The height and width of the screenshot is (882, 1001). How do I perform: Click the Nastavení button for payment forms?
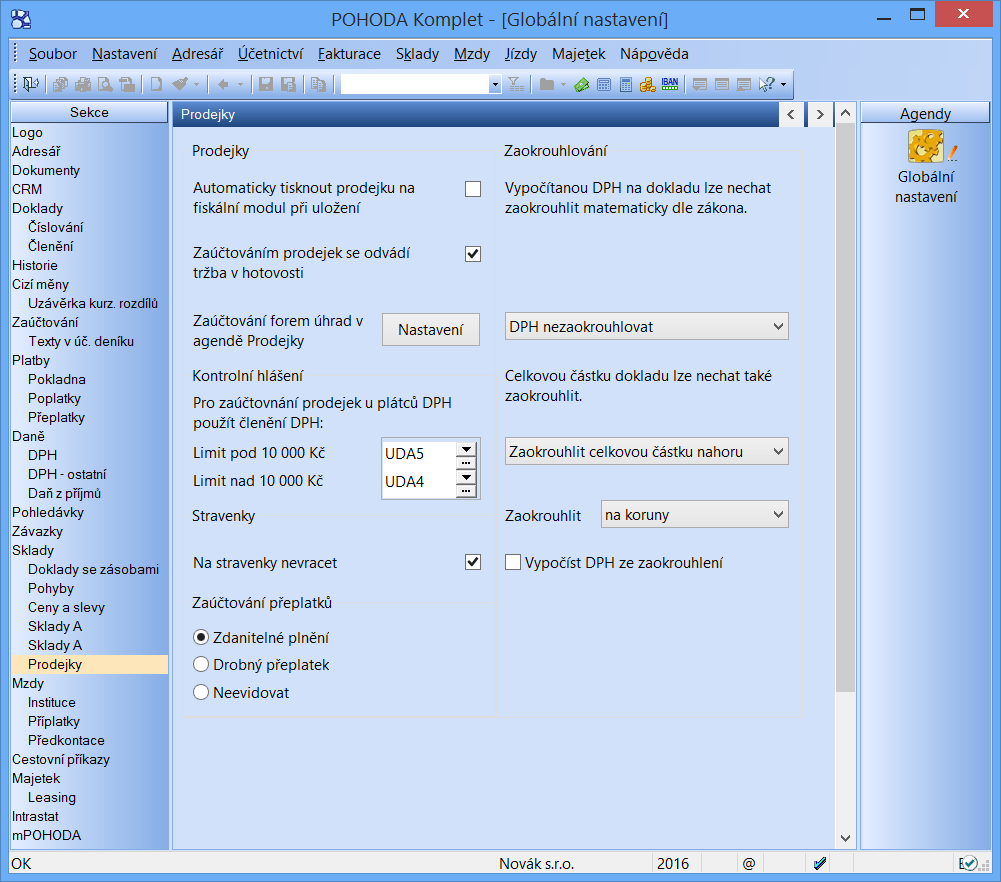pos(430,330)
